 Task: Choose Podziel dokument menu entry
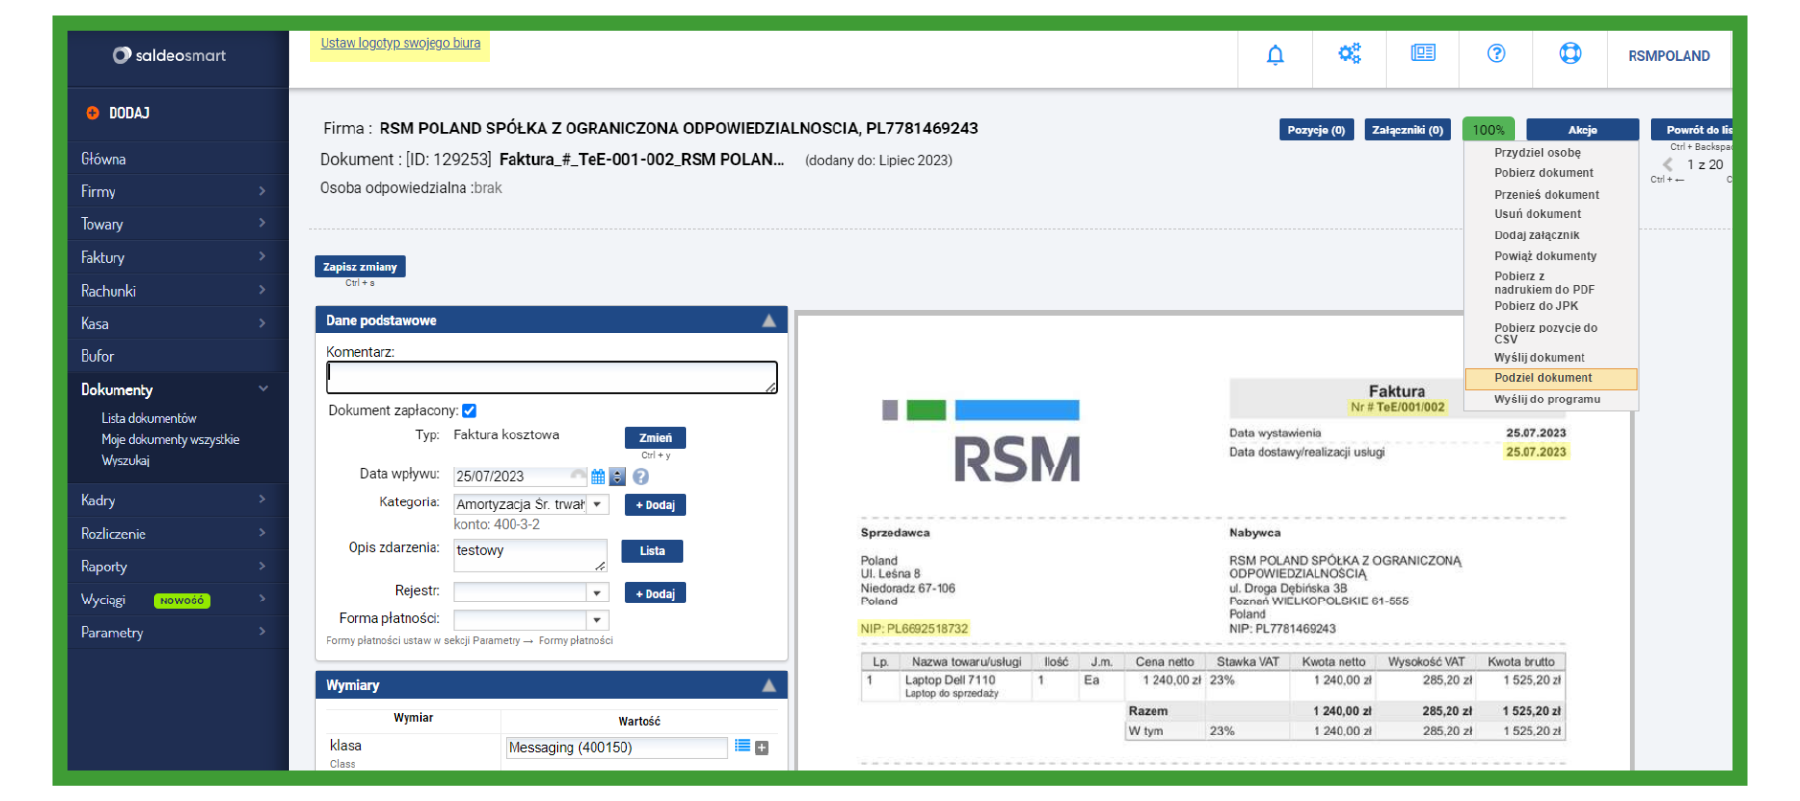(x=1550, y=378)
